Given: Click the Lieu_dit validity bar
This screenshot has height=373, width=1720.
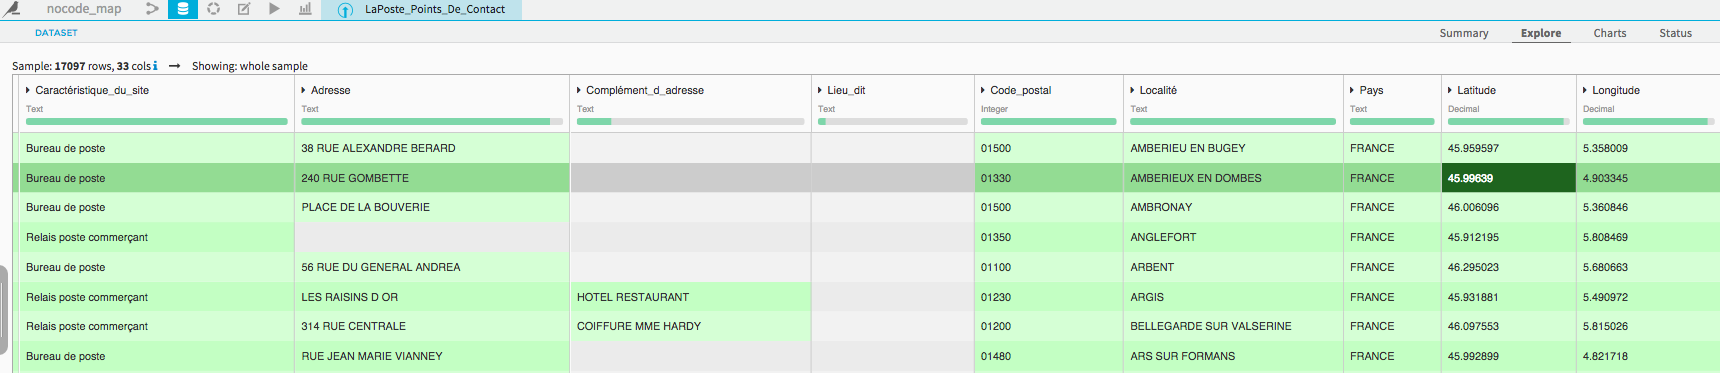Looking at the screenshot, I should click(x=892, y=122).
